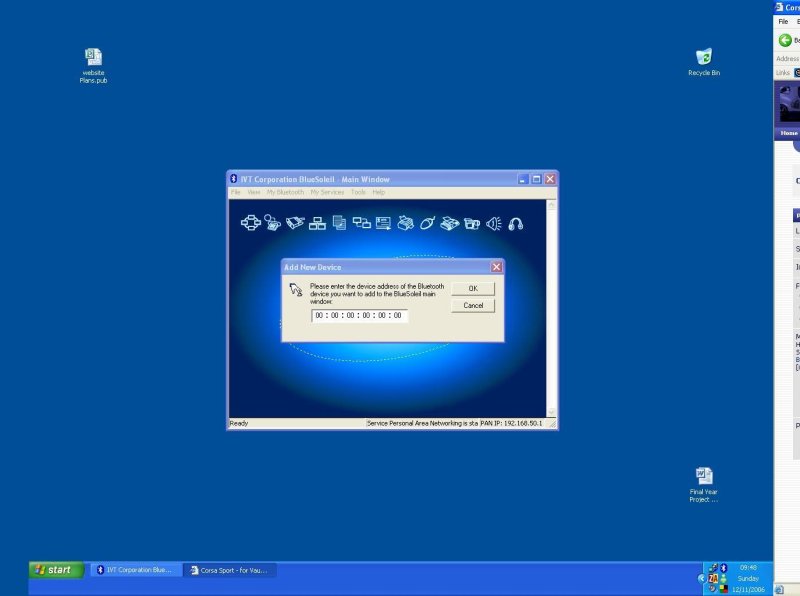Click the taskbar clock showing 09:48

coord(748,567)
